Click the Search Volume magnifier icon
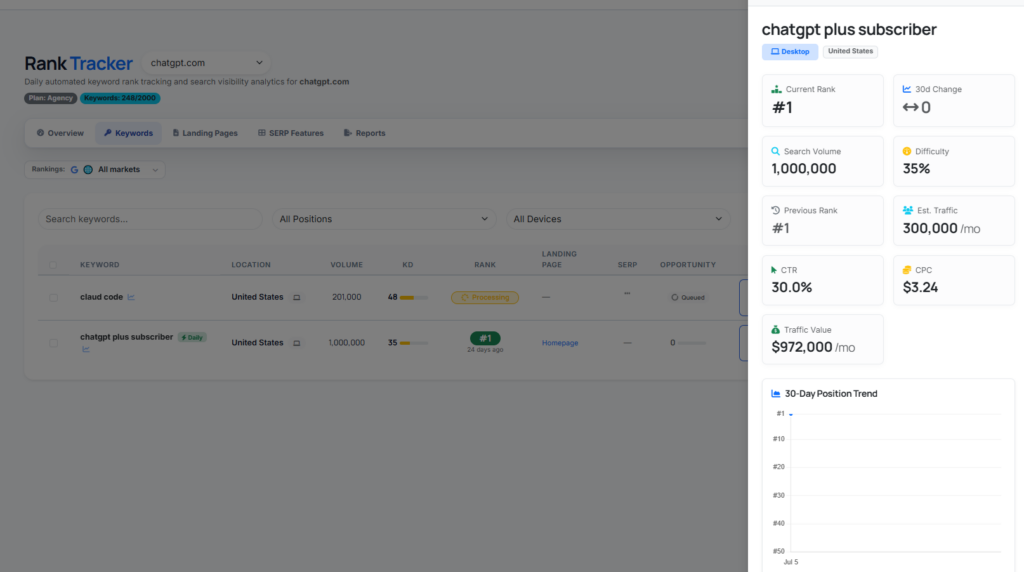Viewport: 1024px width, 572px height. click(775, 151)
